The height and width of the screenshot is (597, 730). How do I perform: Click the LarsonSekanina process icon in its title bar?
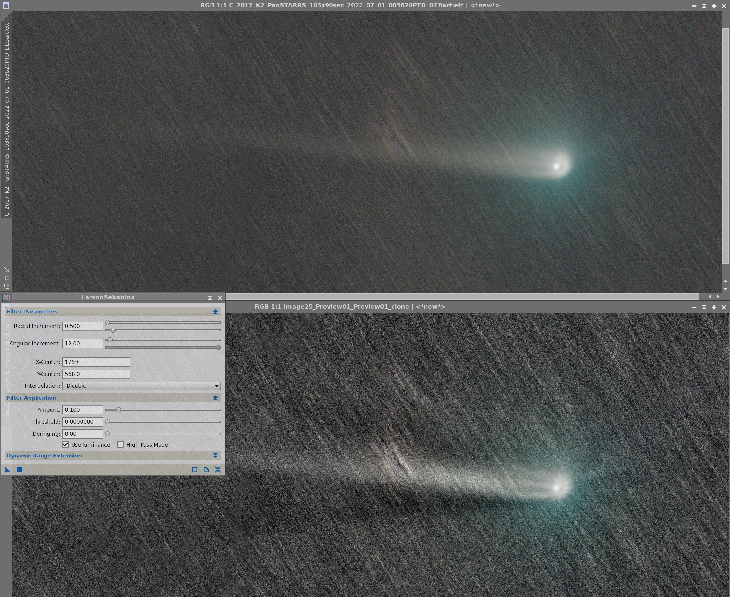[x=5, y=298]
